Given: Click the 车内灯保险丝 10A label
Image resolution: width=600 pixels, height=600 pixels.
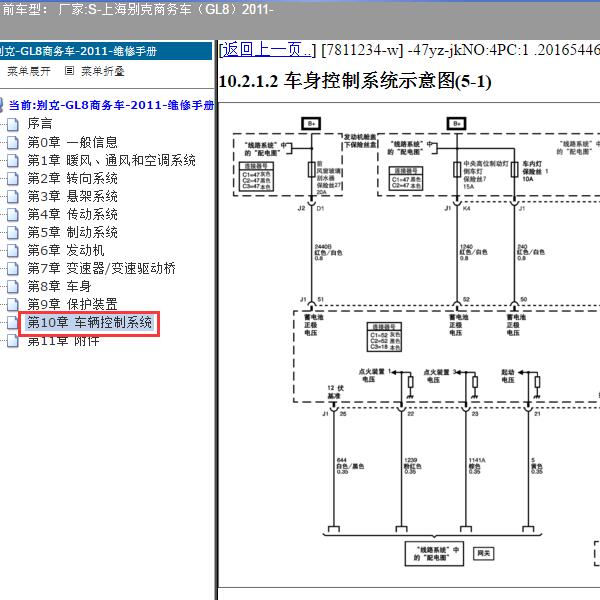Looking at the screenshot, I should tap(535, 171).
